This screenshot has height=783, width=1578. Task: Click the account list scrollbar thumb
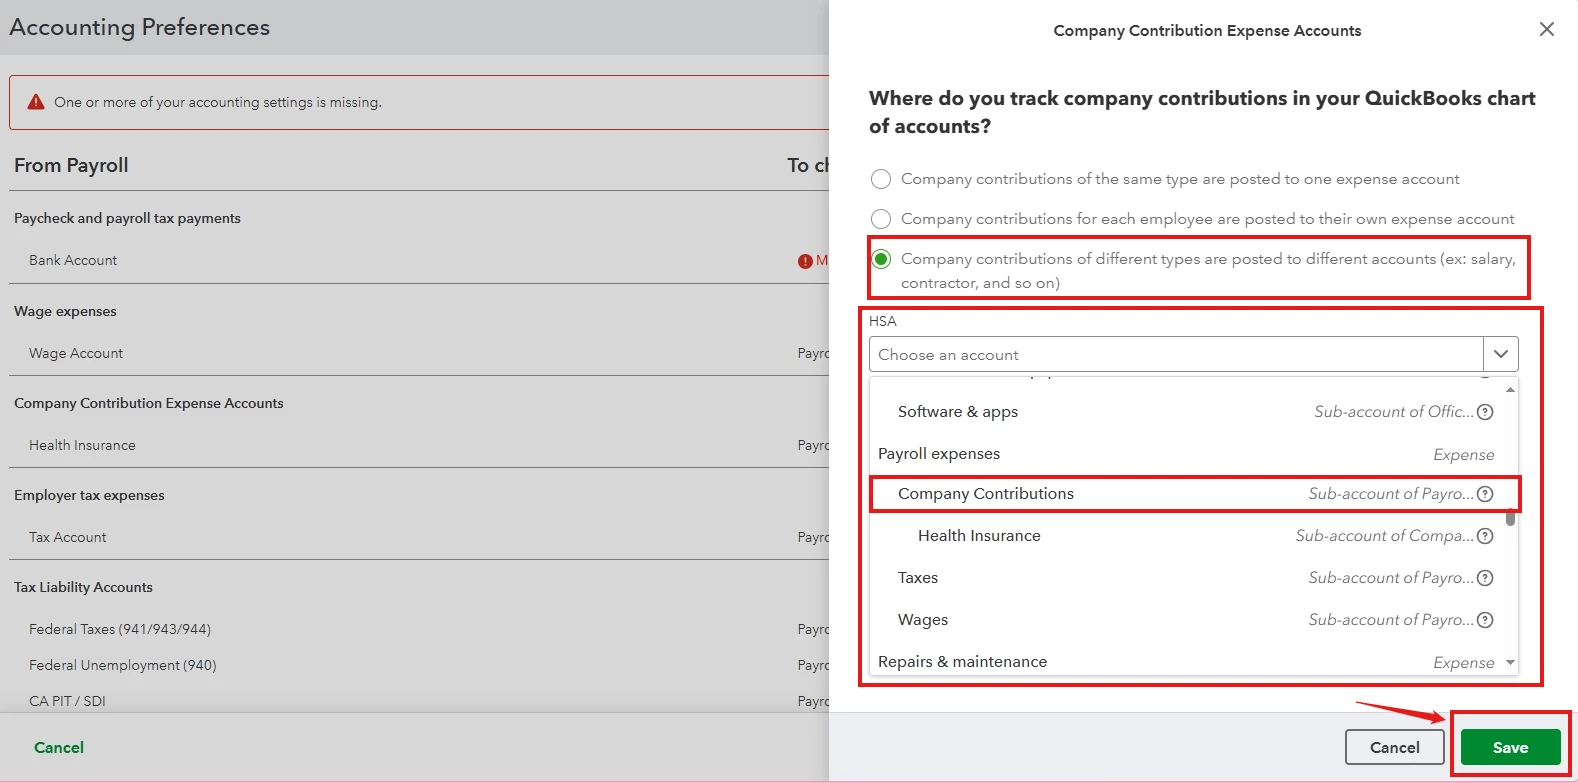point(1510,518)
